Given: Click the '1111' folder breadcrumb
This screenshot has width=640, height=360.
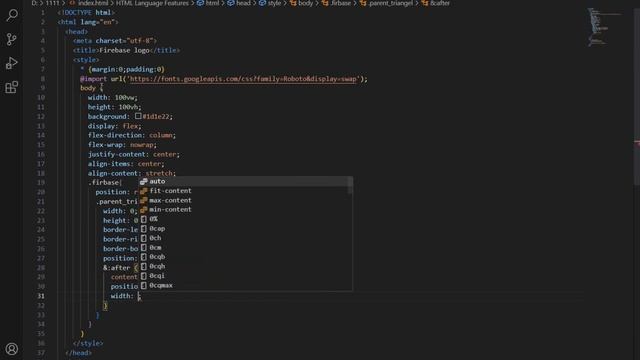Looking at the screenshot, I should [x=52, y=3].
